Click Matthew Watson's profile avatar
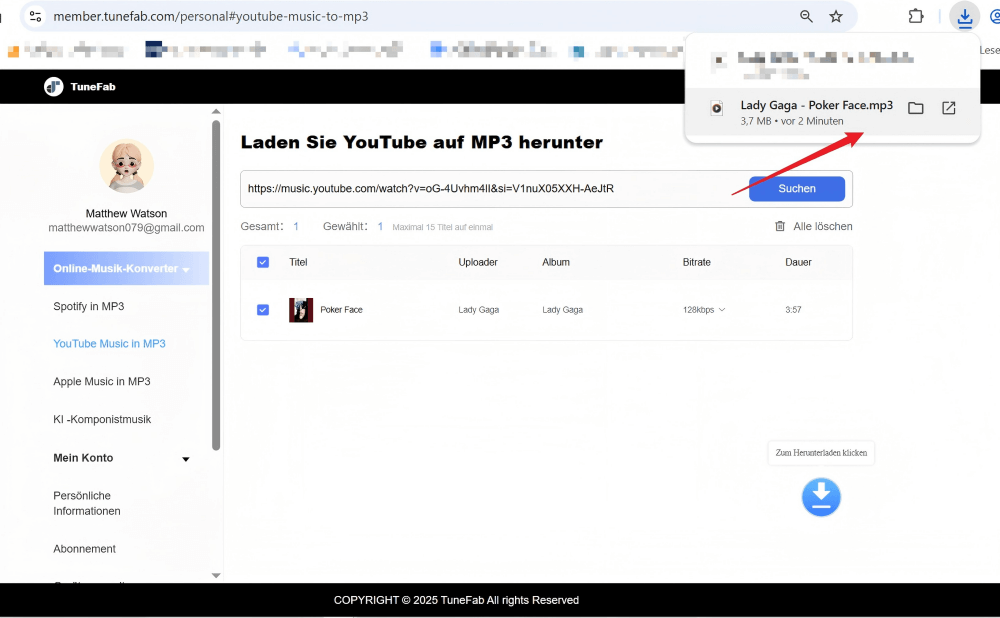The width and height of the screenshot is (1000, 618). [126, 166]
